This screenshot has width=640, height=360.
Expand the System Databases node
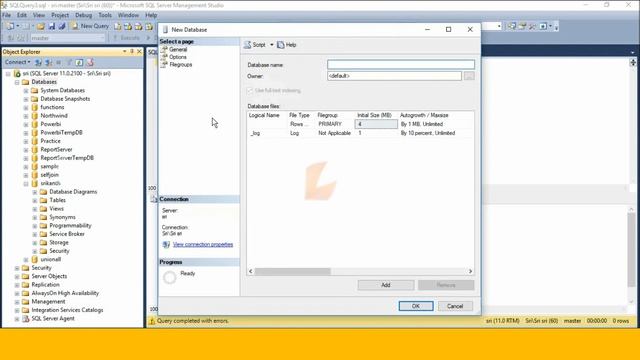click(x=26, y=91)
